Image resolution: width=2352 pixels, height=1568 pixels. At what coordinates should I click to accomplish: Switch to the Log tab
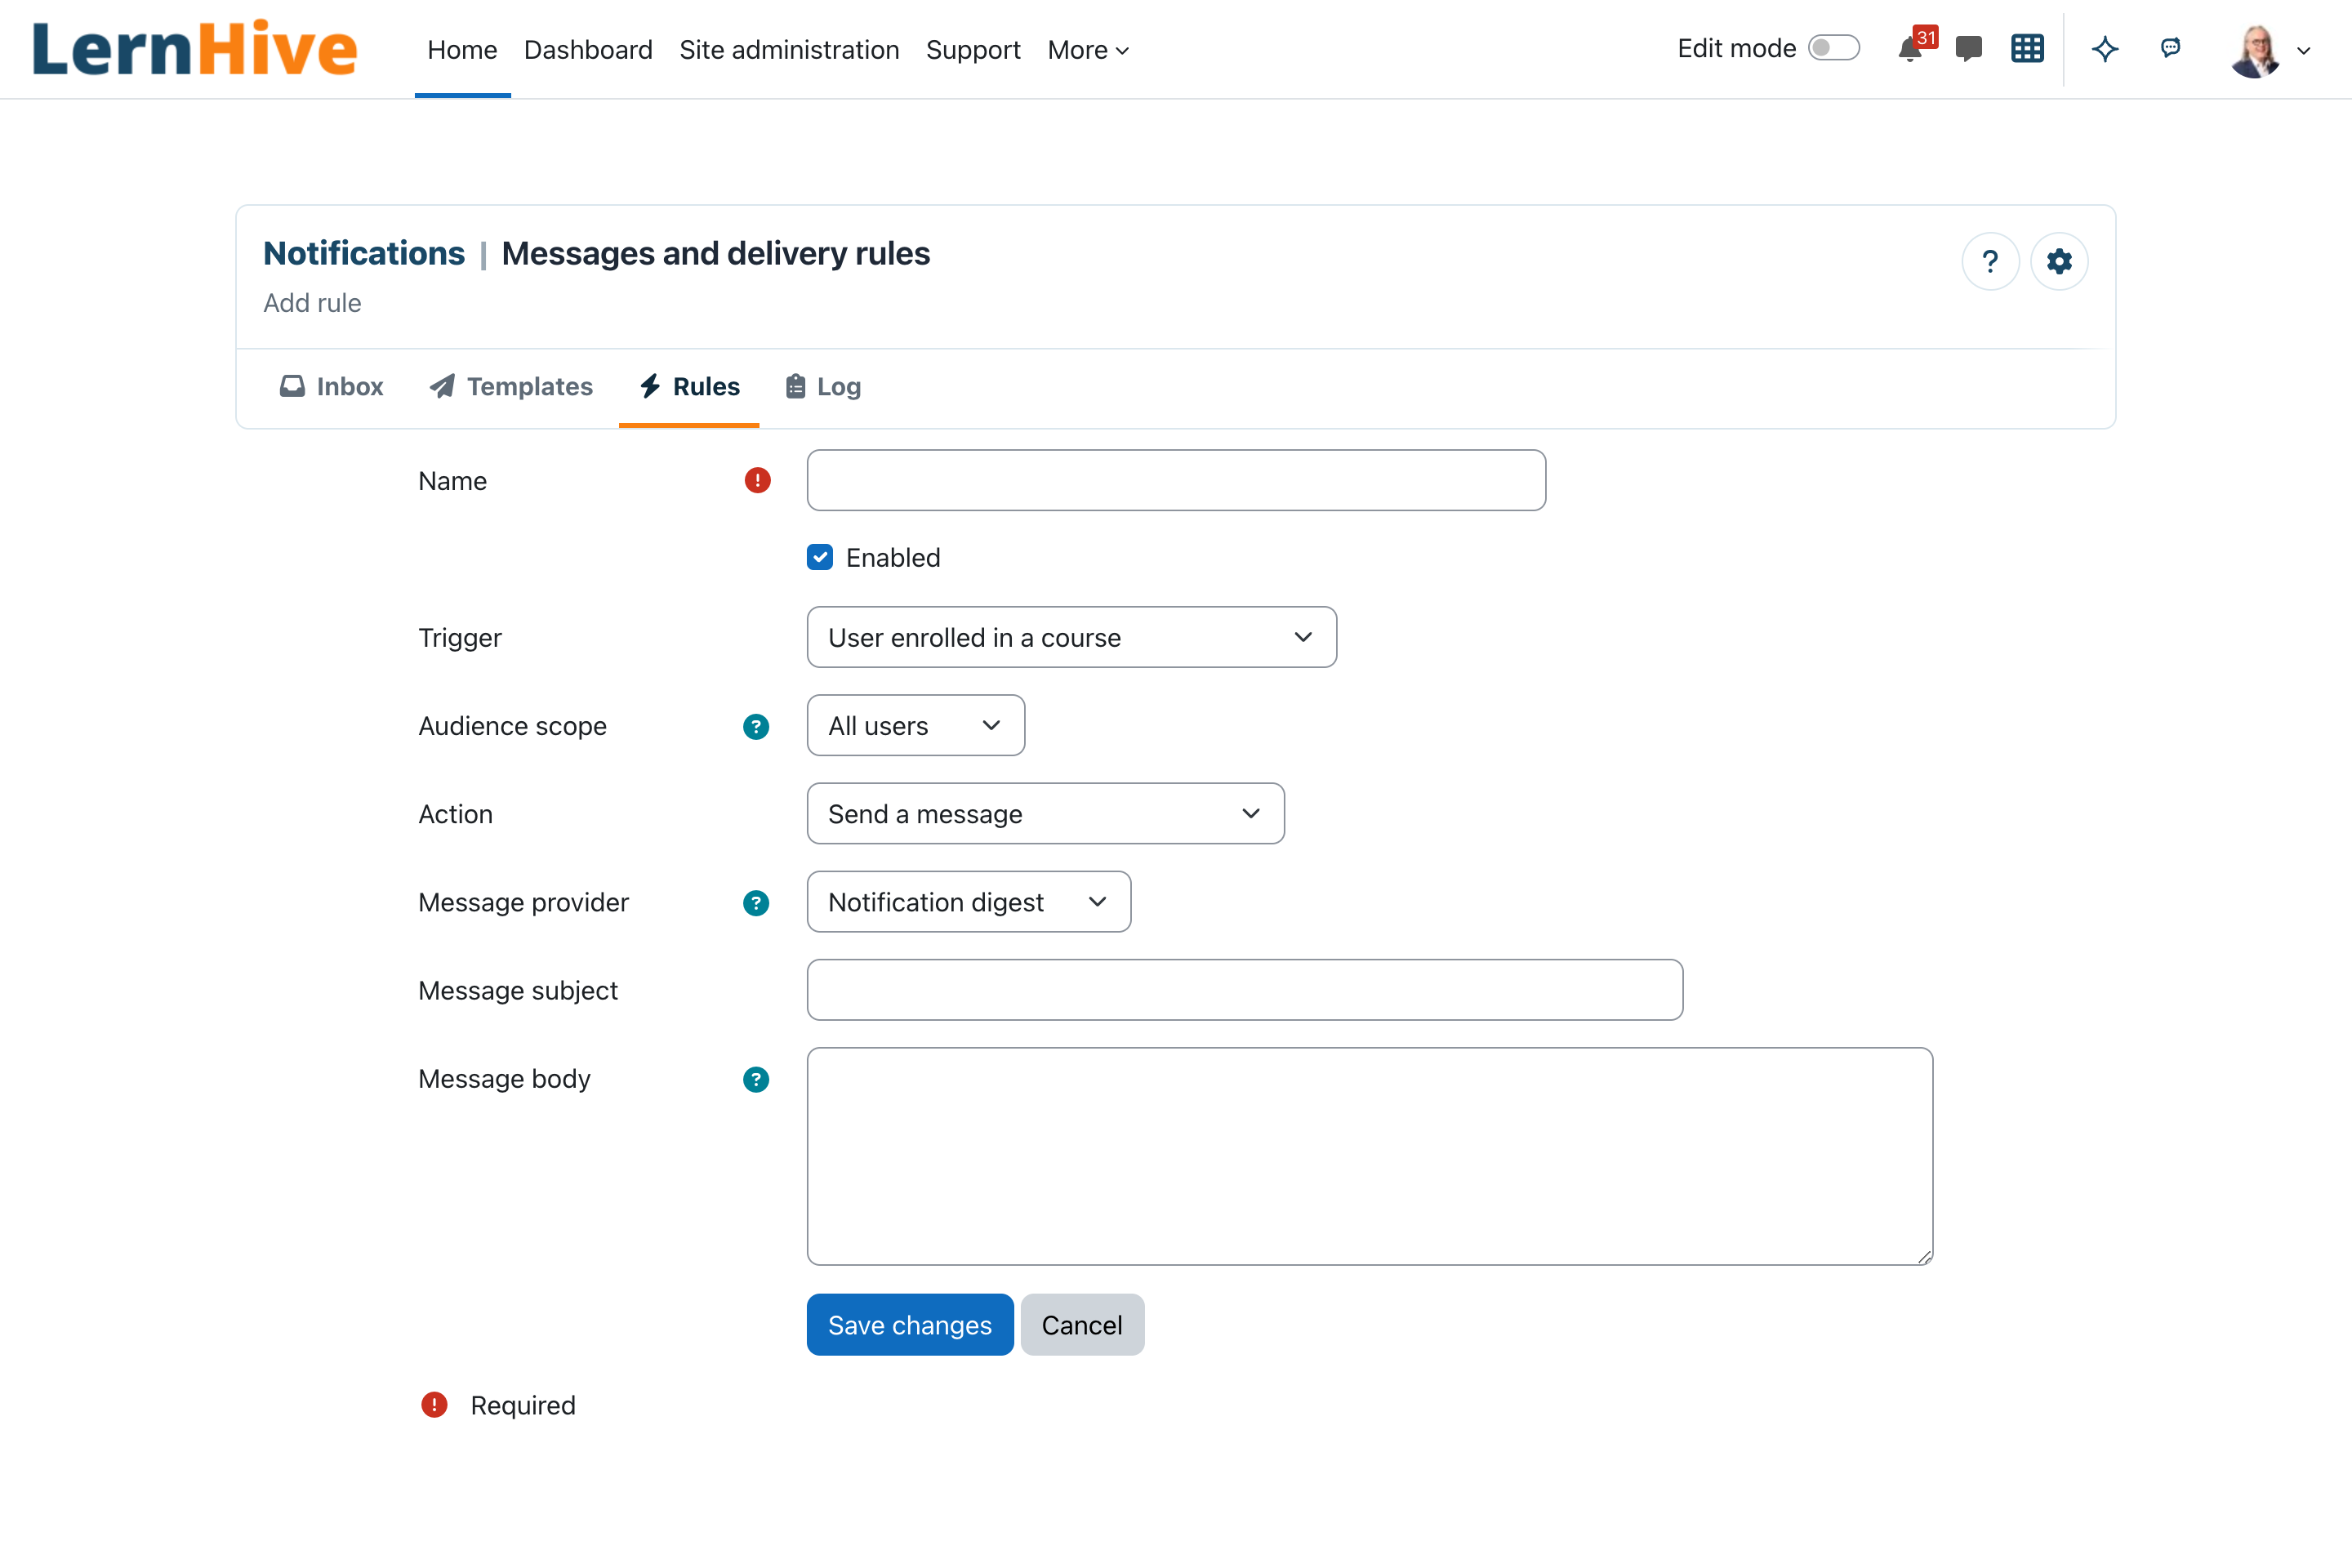(x=823, y=387)
